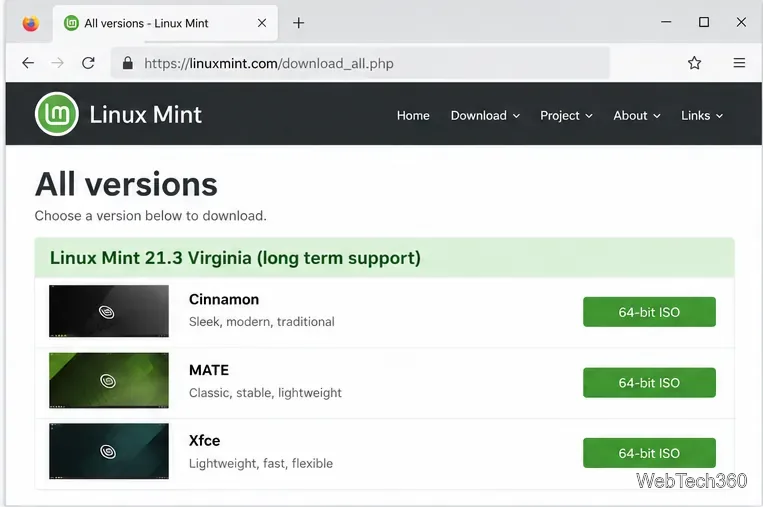Bookmark this page with the star
The image size is (763, 507).
click(x=694, y=63)
